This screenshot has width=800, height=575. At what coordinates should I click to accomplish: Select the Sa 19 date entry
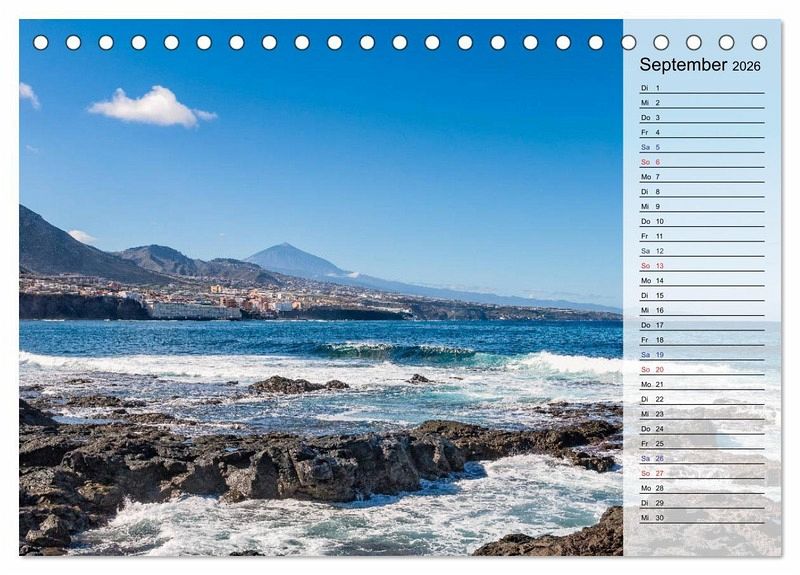(x=701, y=355)
